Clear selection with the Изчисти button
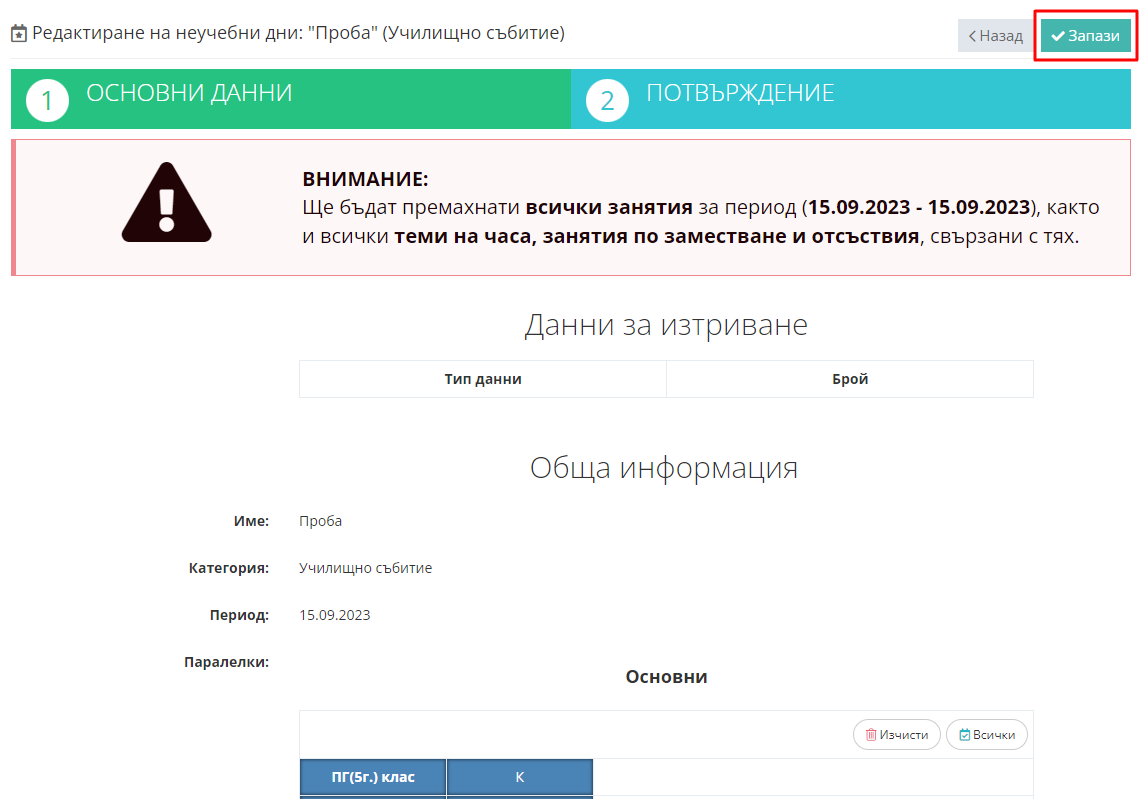 [x=896, y=735]
